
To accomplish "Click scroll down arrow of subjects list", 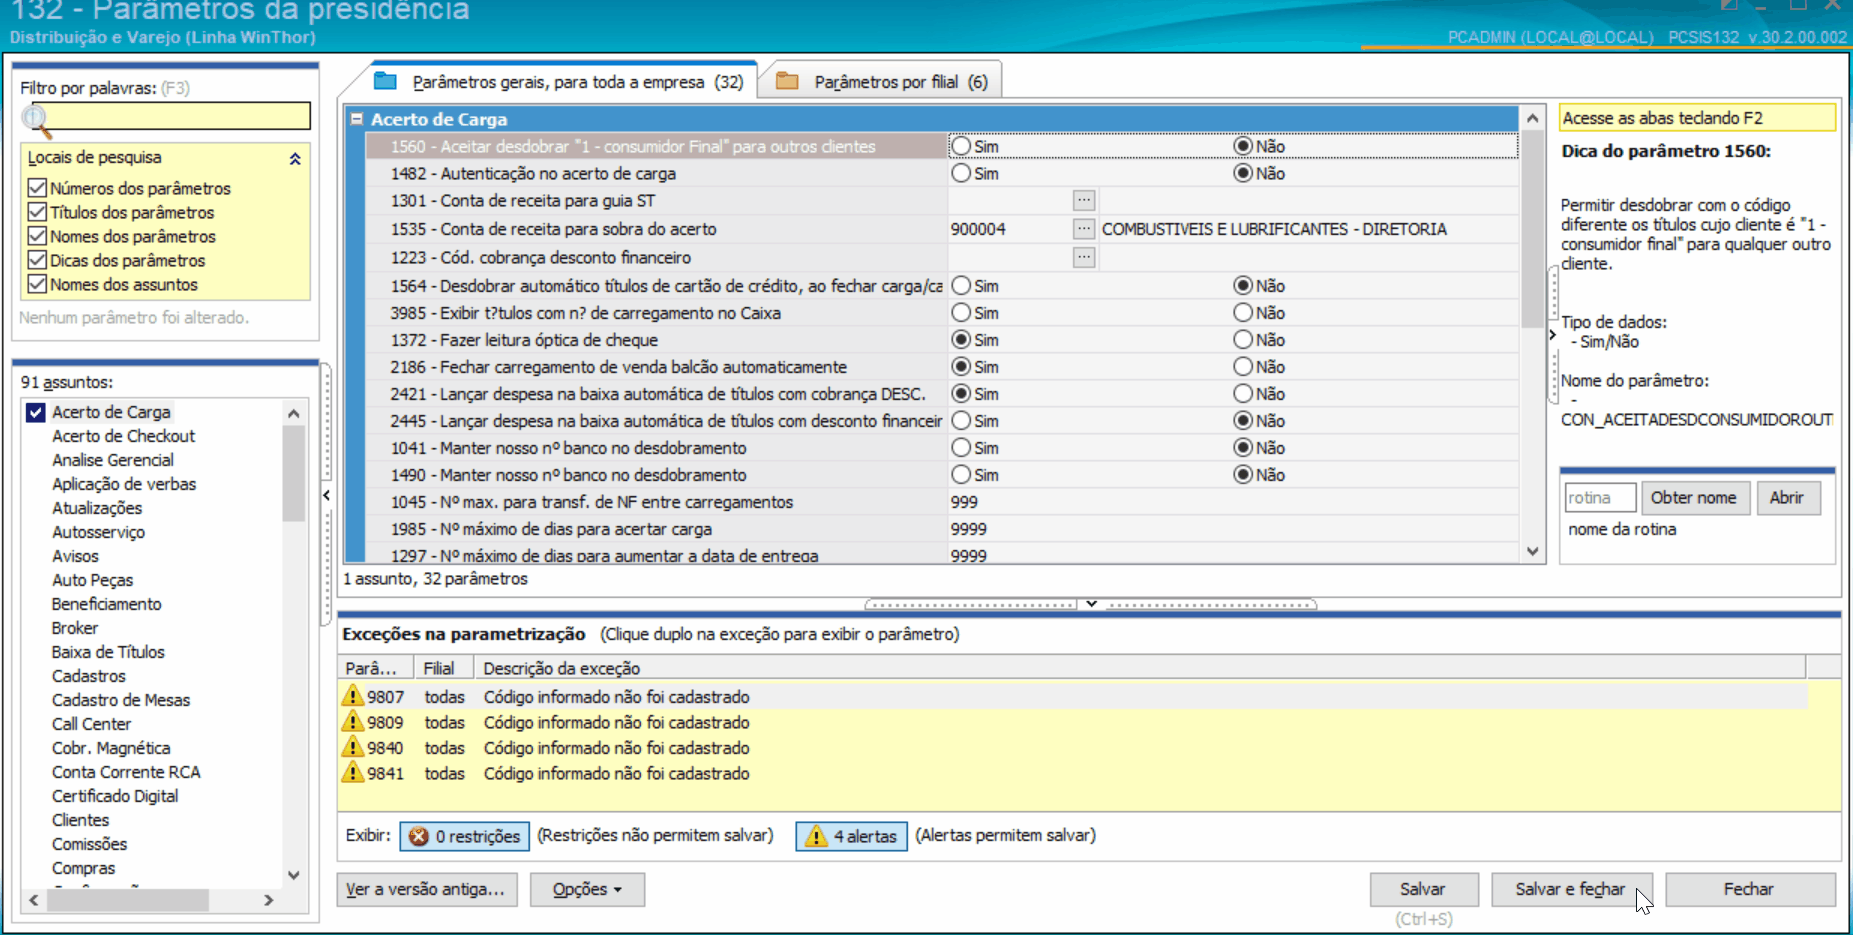I will (294, 874).
